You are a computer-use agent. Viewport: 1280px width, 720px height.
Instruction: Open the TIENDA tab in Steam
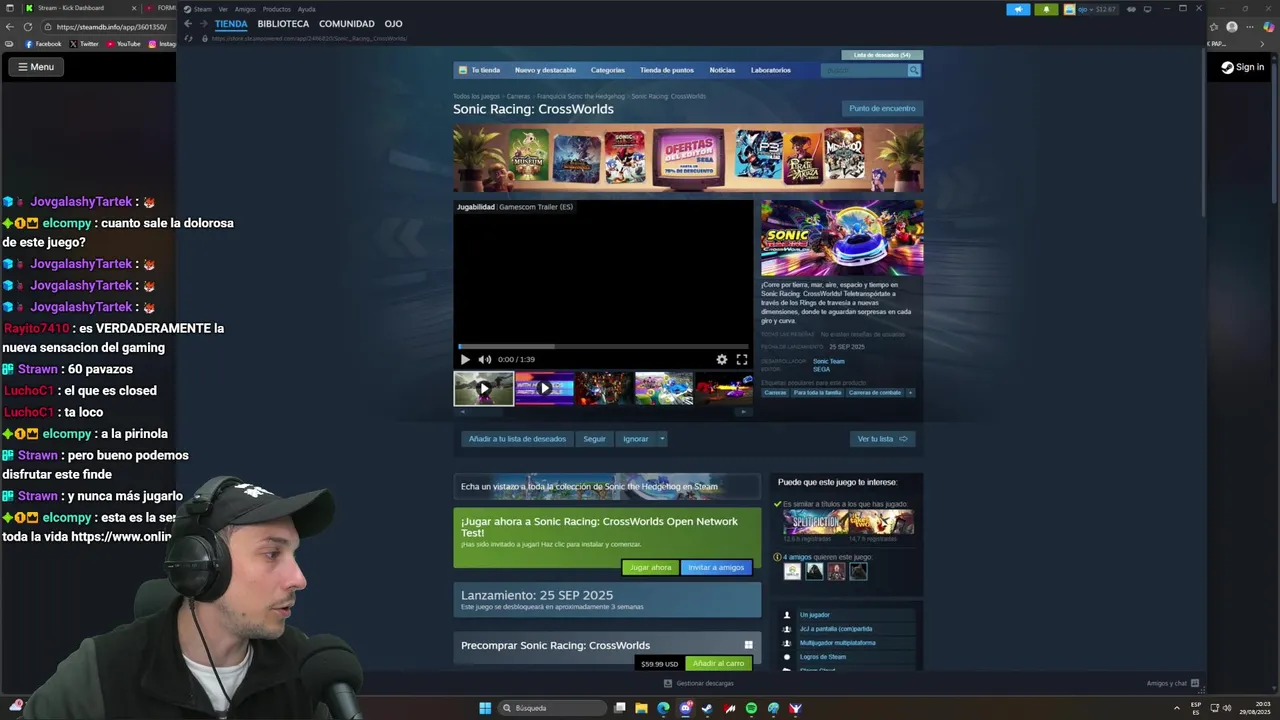[x=231, y=24]
